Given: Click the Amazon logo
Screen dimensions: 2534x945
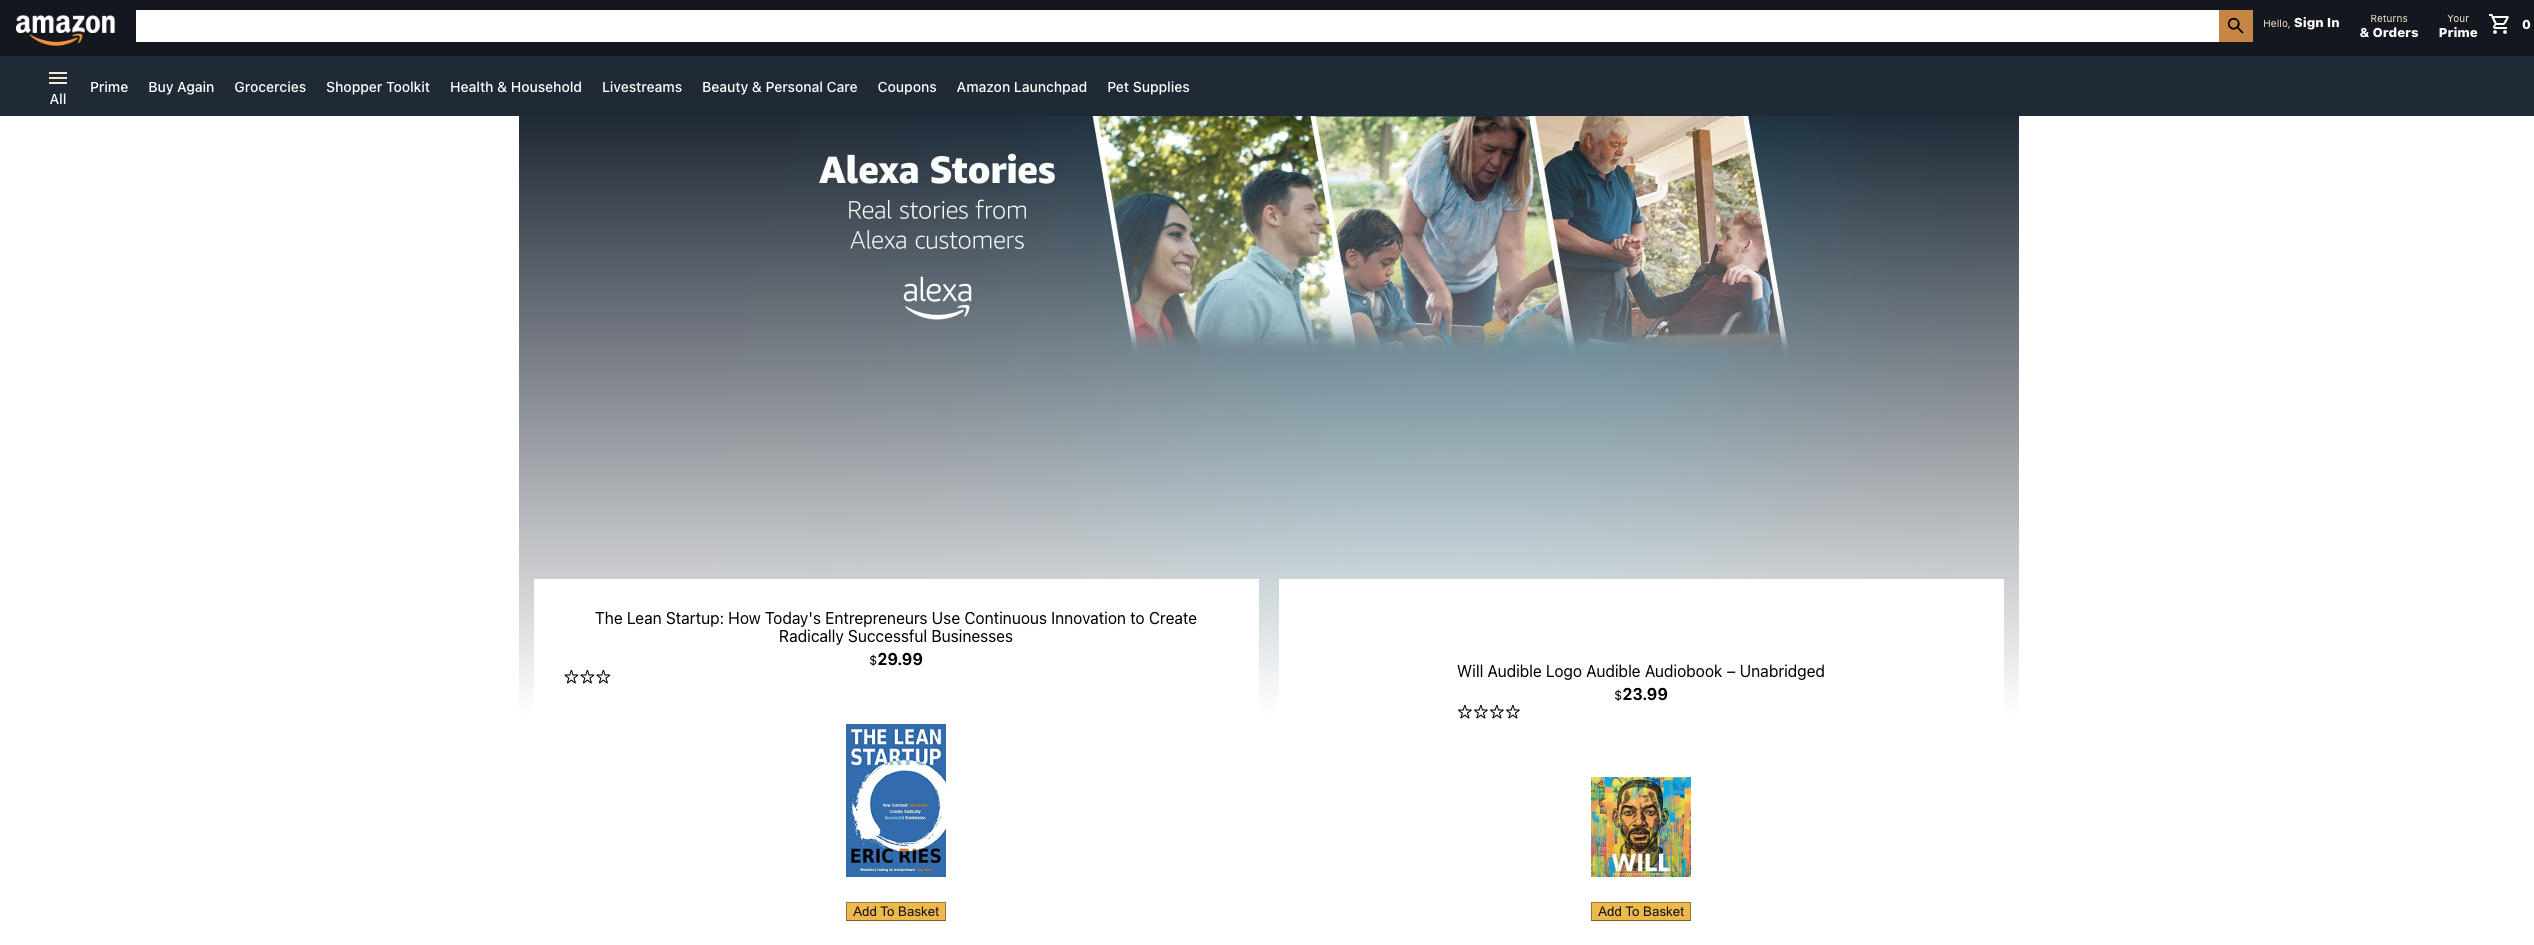Looking at the screenshot, I should pyautogui.click(x=65, y=29).
